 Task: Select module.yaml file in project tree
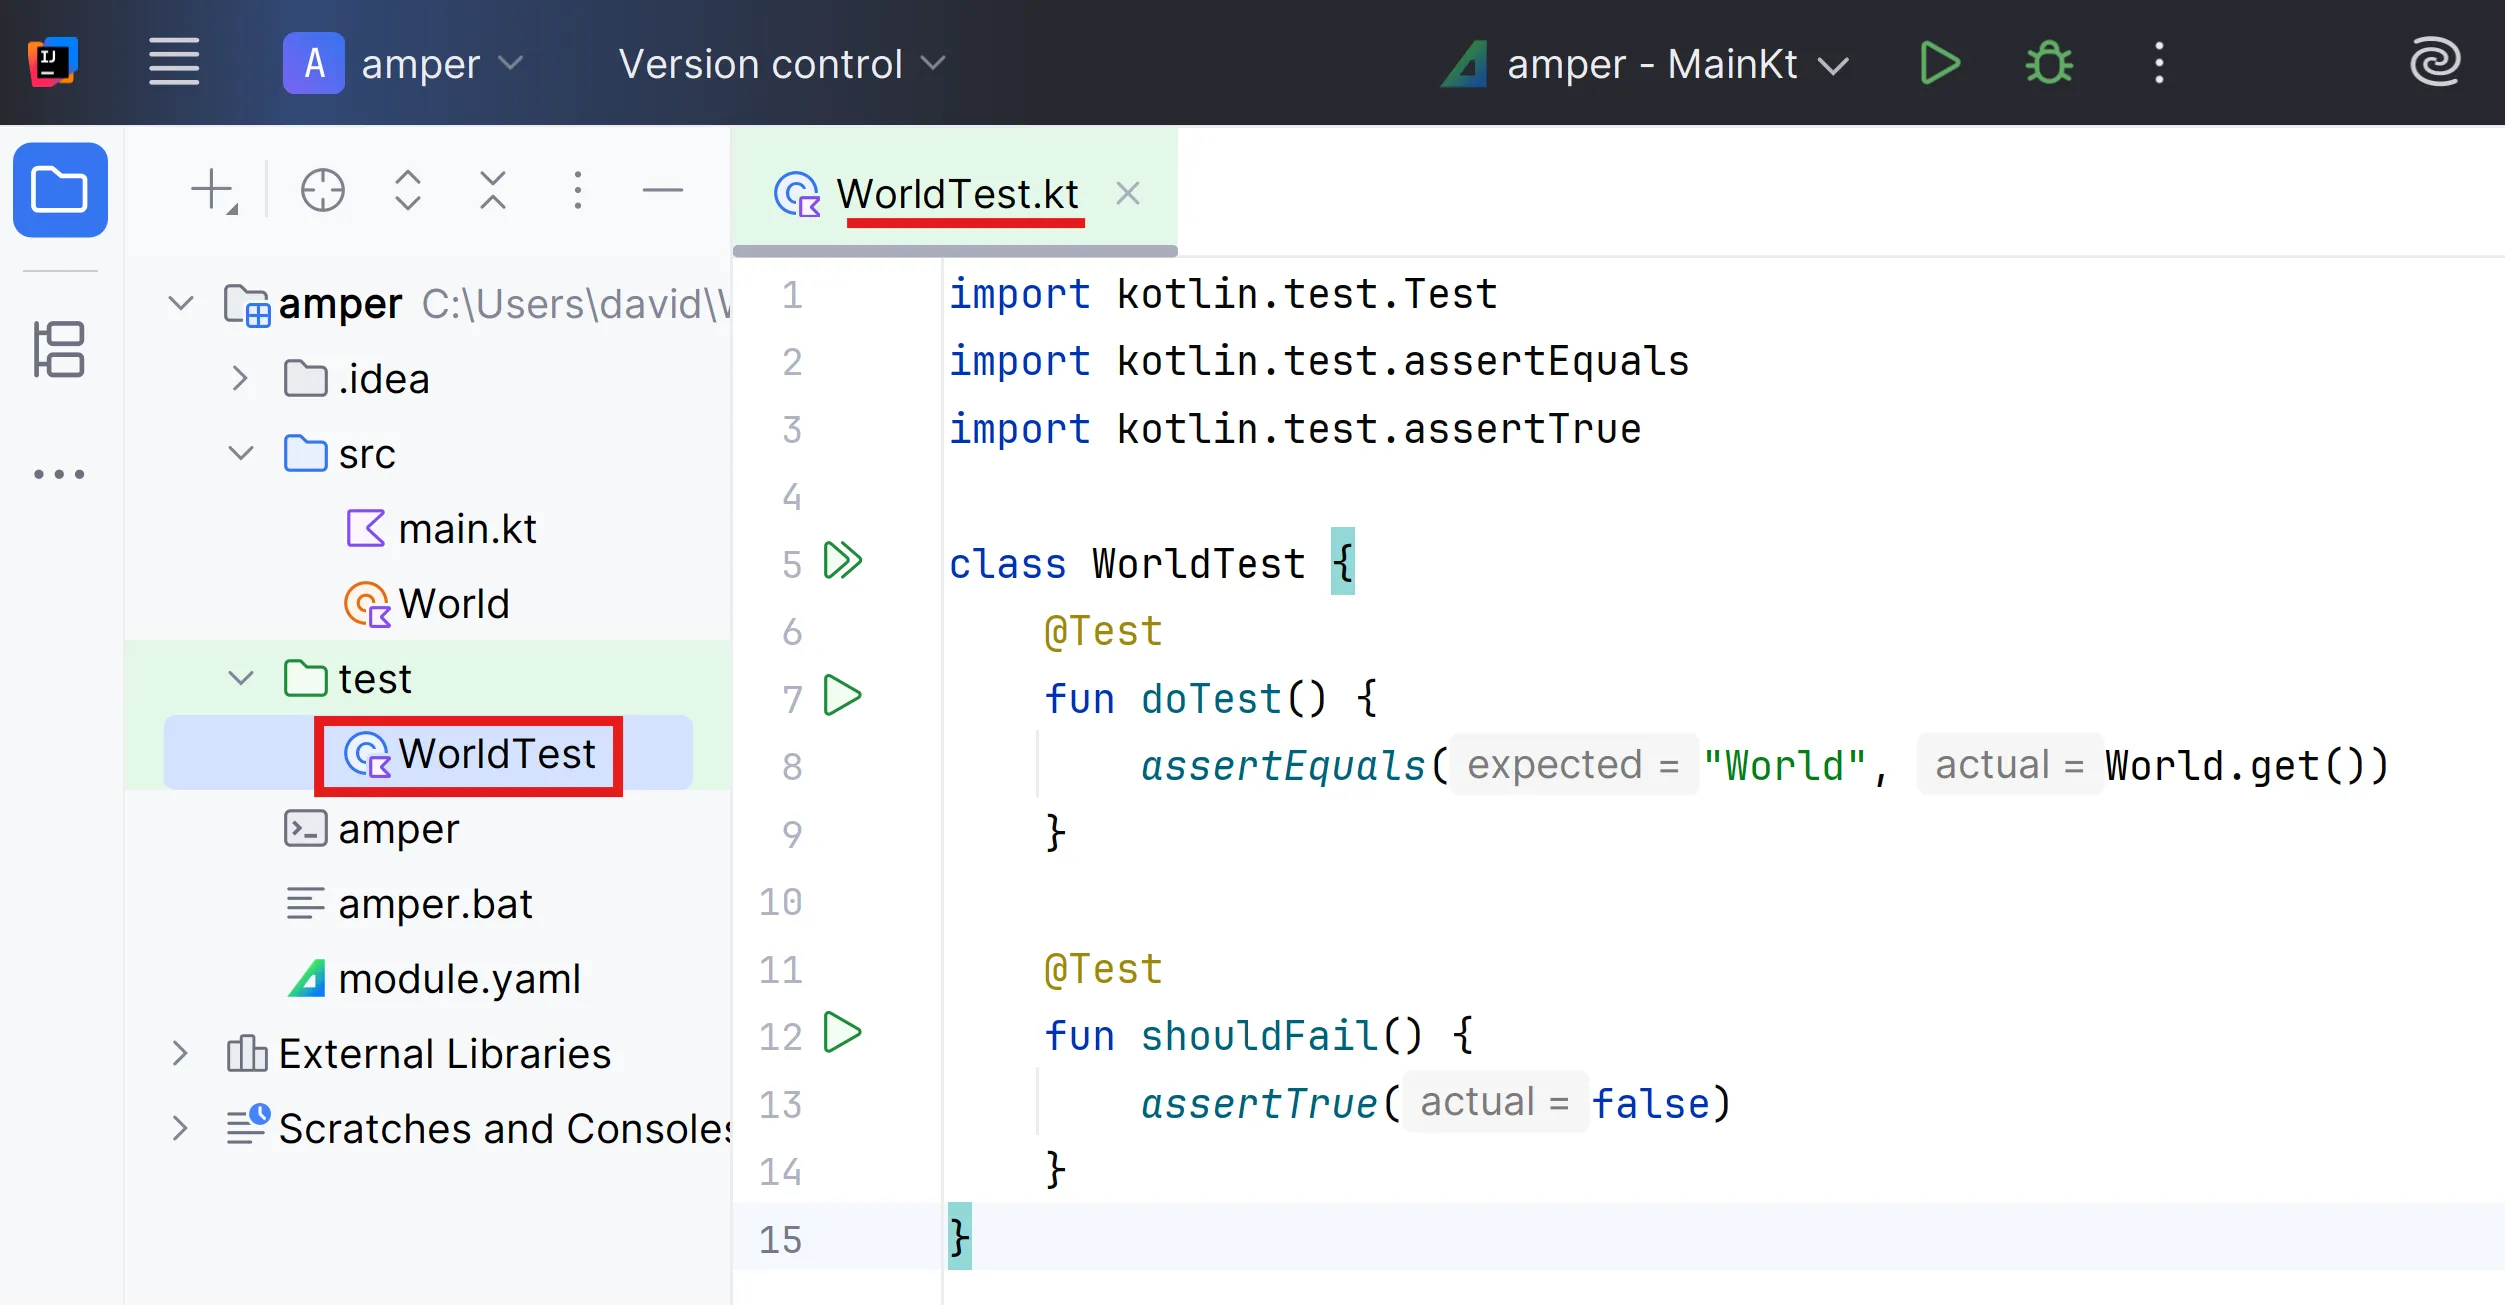tap(458, 979)
